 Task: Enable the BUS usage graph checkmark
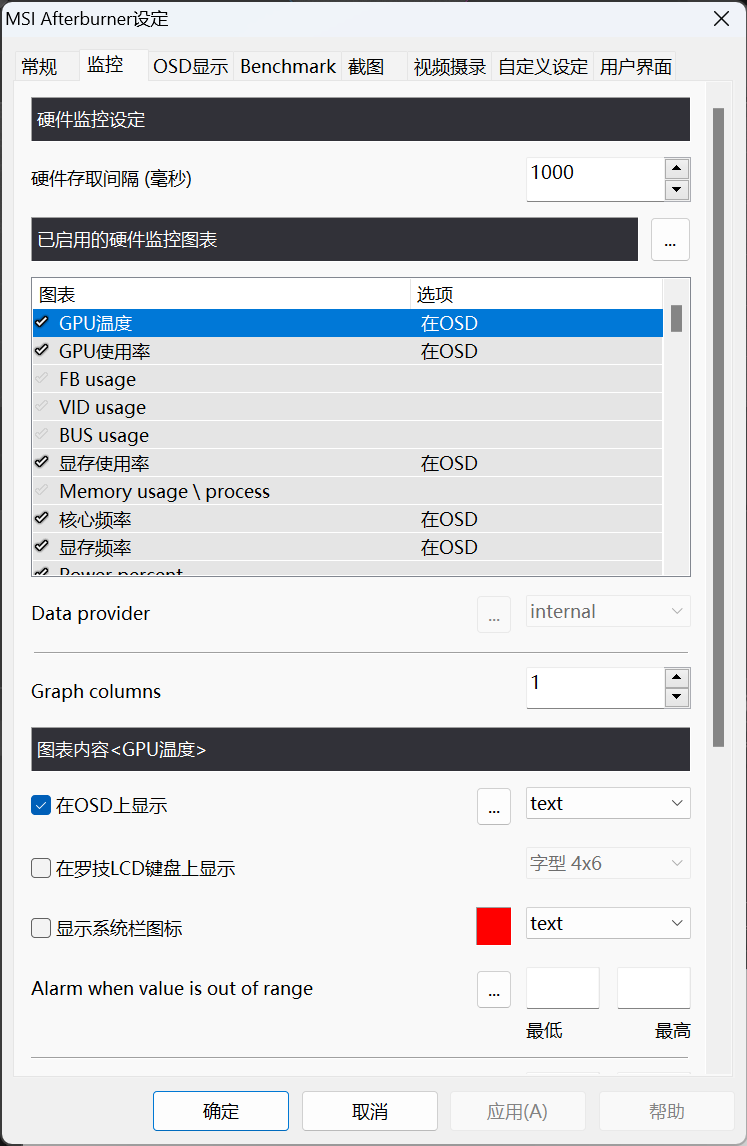click(x=42, y=435)
